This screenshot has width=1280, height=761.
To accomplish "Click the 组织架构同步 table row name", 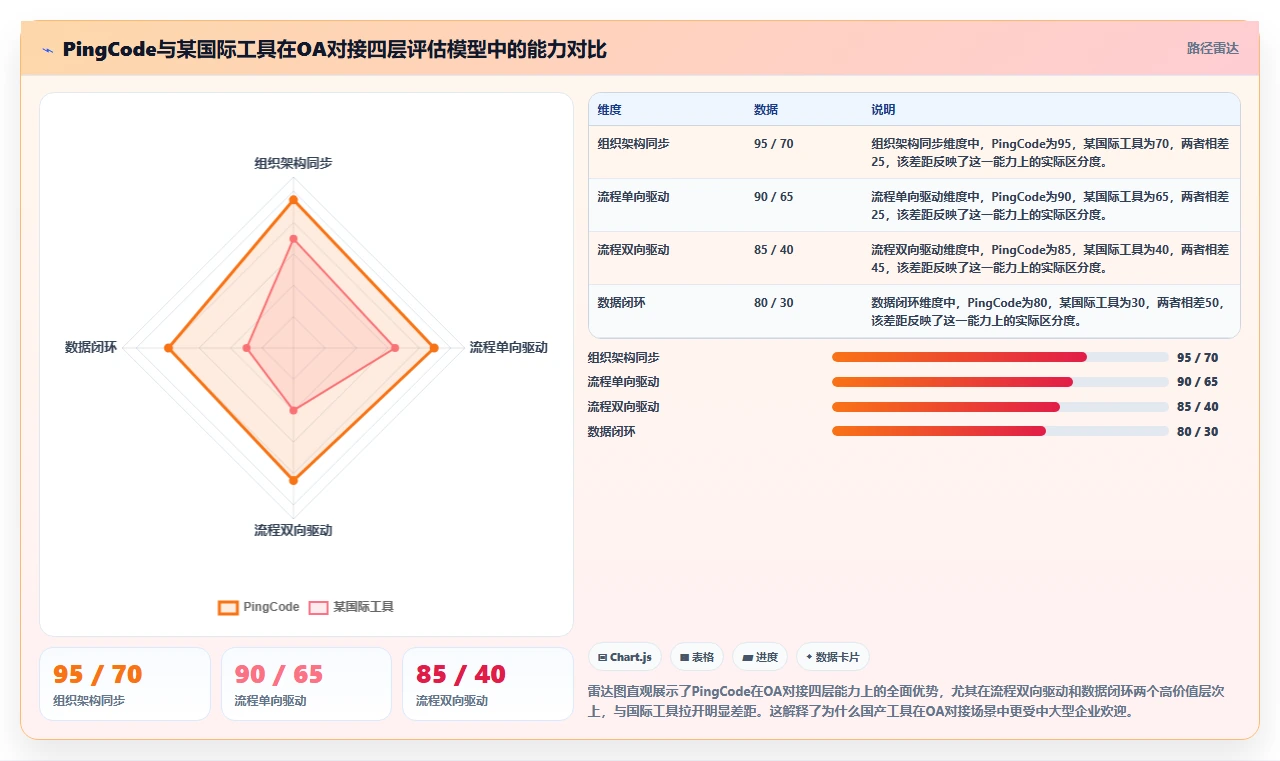I will click(x=634, y=144).
